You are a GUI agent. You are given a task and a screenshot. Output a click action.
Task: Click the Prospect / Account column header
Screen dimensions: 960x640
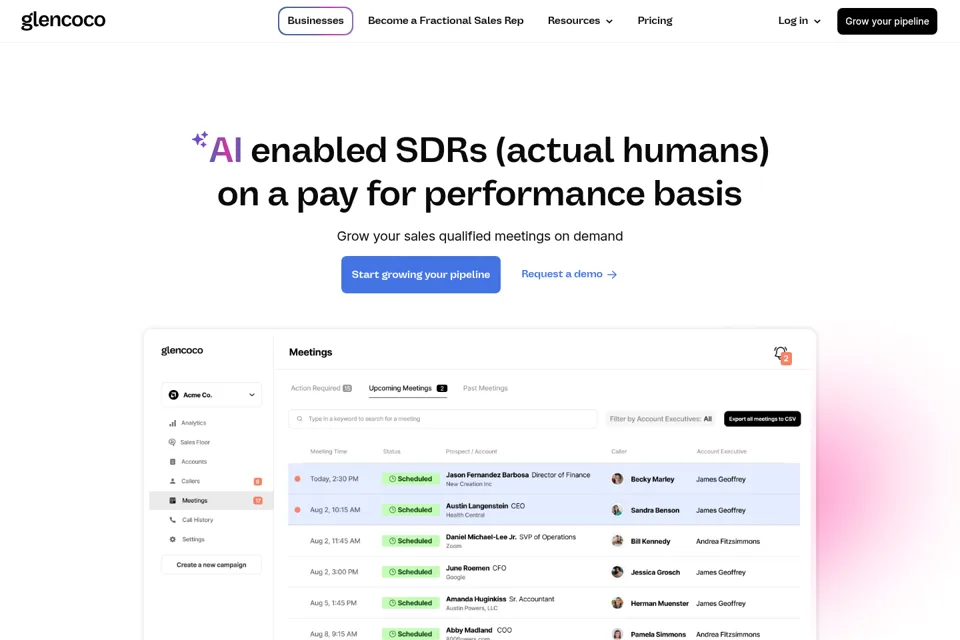coord(471,451)
